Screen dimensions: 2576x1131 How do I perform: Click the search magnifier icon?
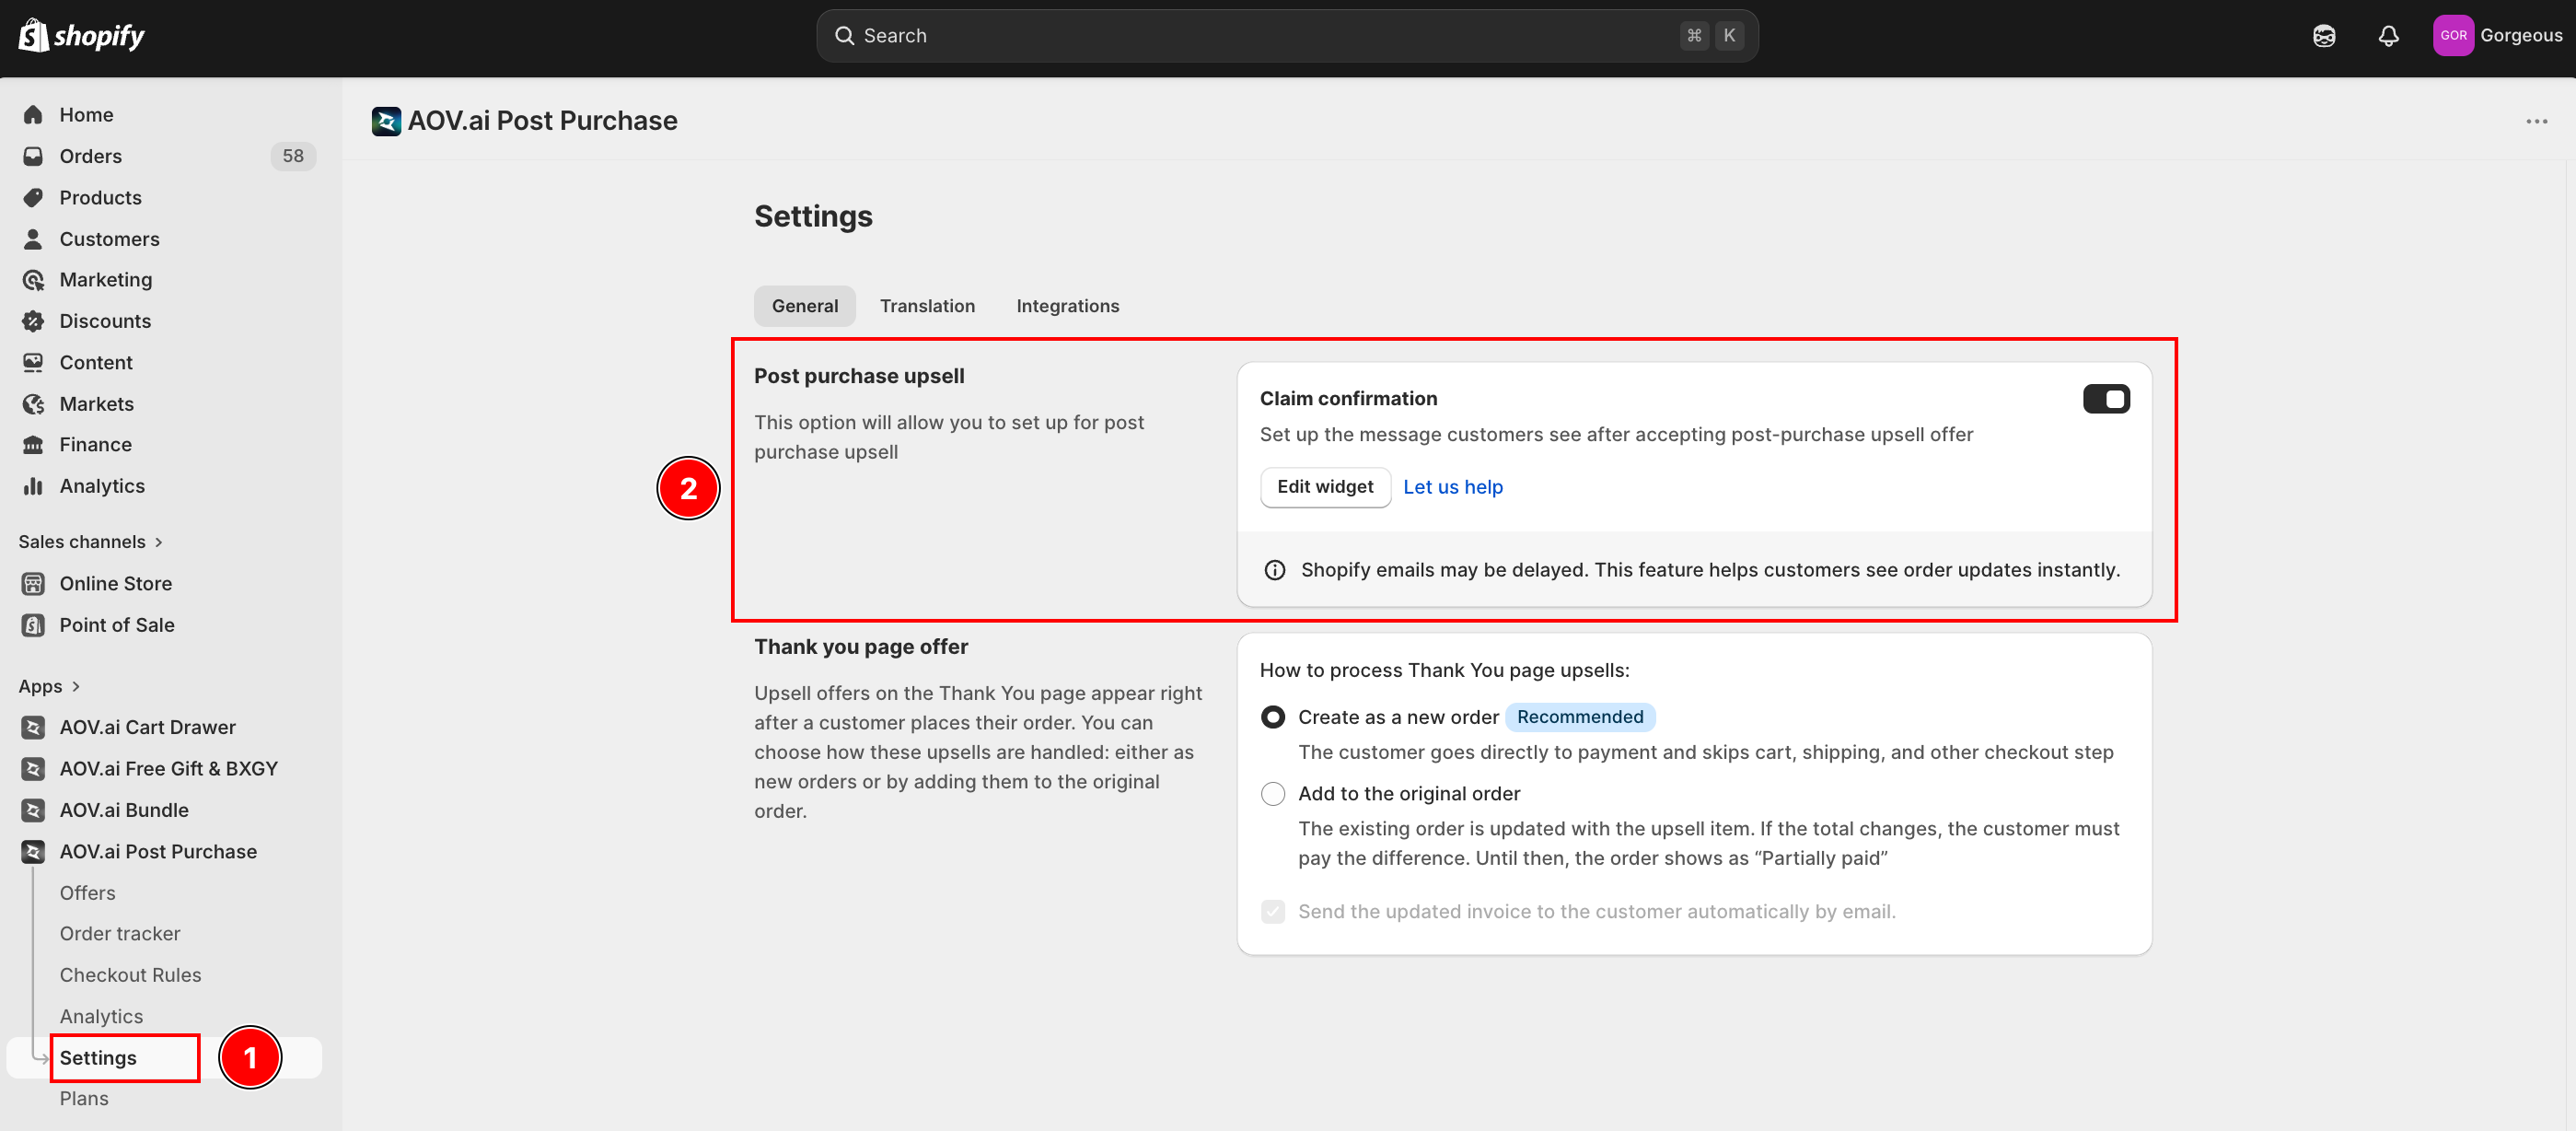844,36
